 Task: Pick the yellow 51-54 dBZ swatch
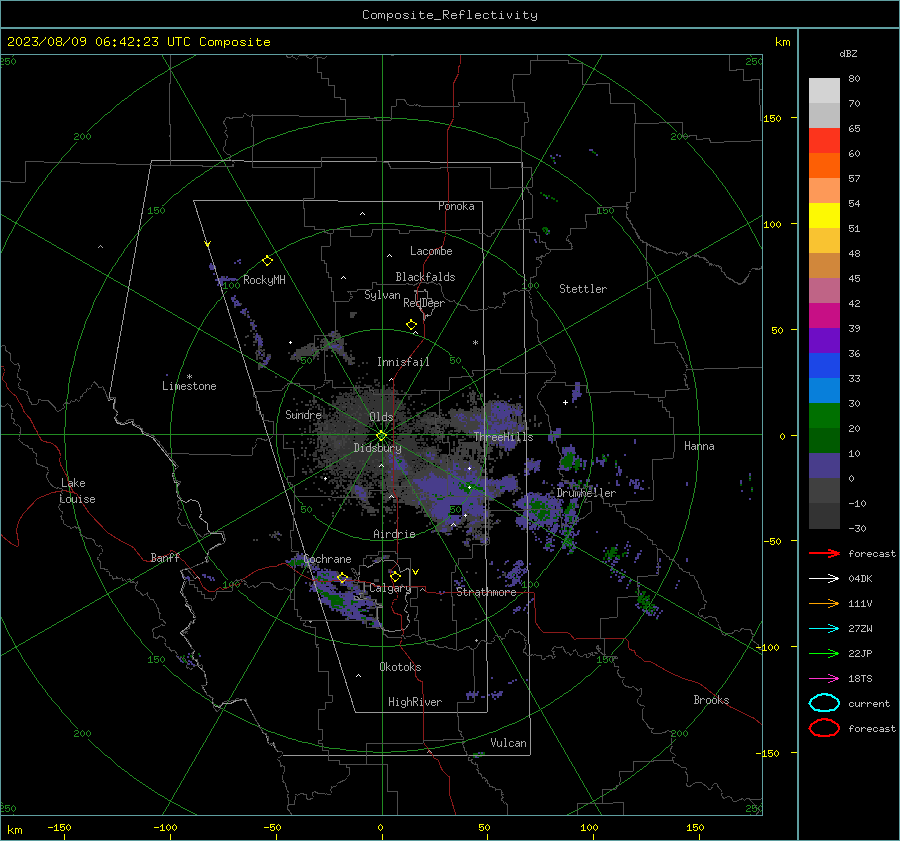point(824,216)
